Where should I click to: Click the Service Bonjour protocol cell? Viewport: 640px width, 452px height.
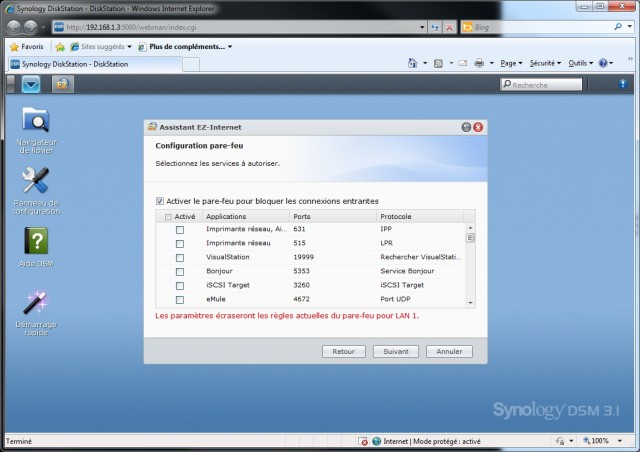click(x=407, y=271)
